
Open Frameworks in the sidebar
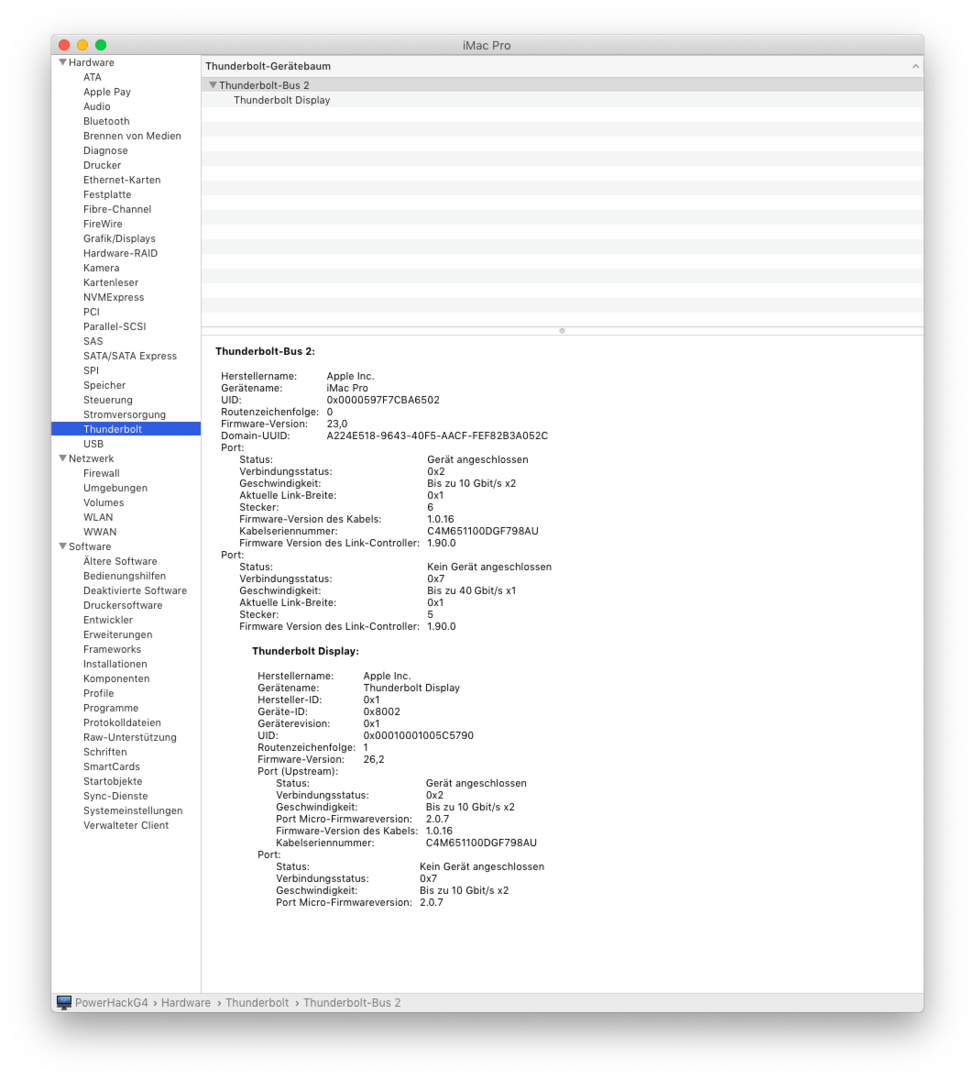tap(112, 649)
